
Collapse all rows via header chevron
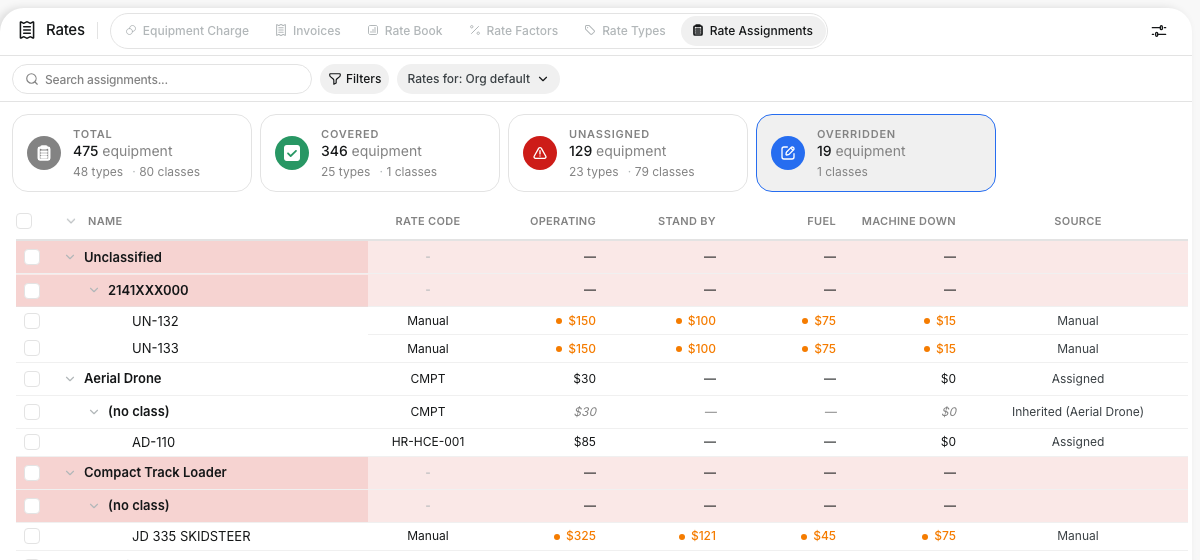(70, 221)
